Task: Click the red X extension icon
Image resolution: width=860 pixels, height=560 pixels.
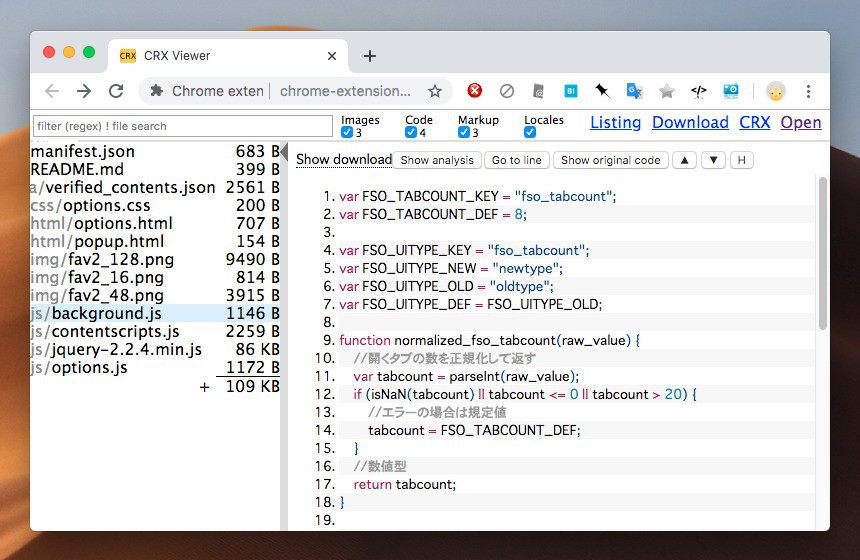Action: (475, 91)
